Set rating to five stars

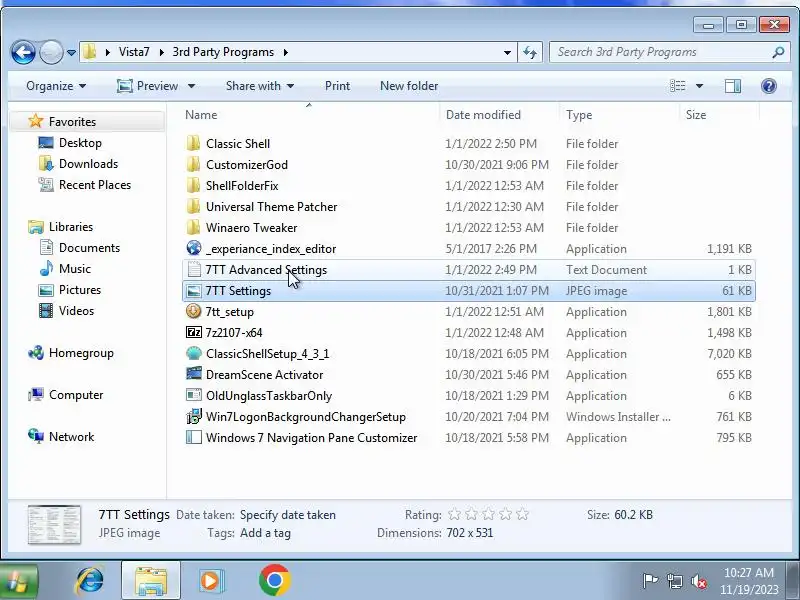pos(522,514)
